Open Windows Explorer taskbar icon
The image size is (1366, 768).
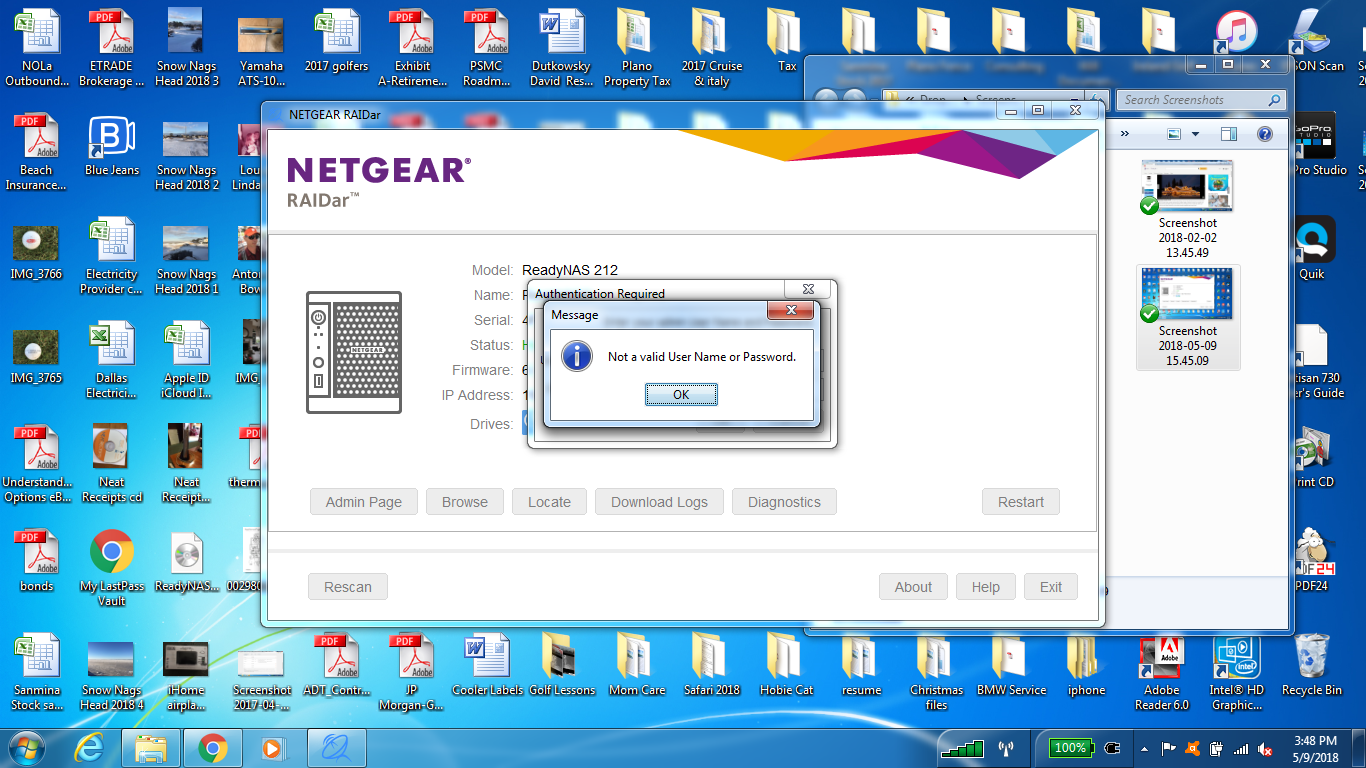click(x=151, y=748)
